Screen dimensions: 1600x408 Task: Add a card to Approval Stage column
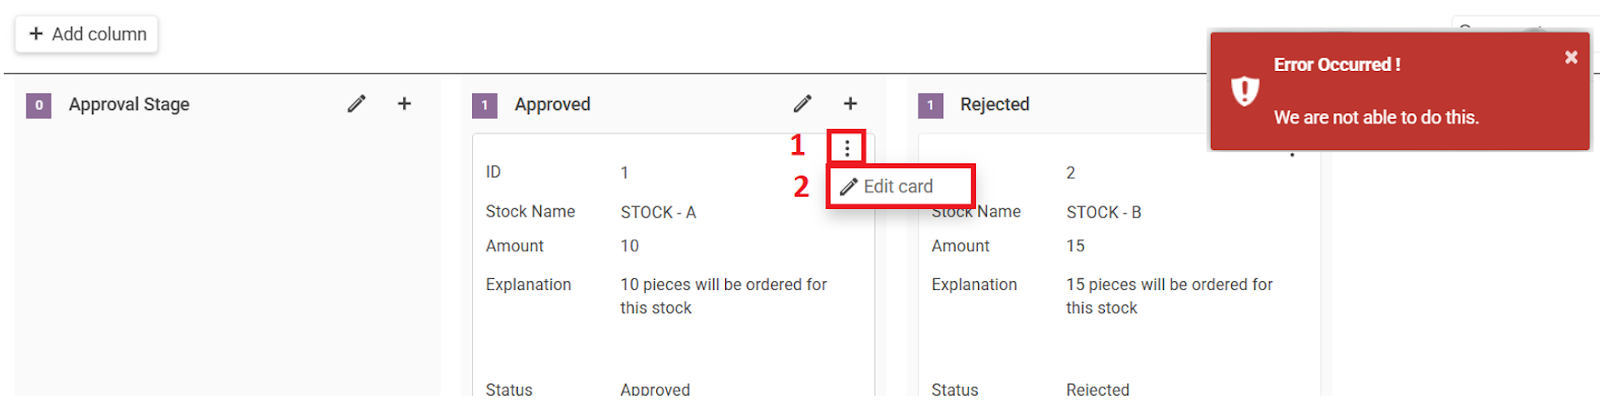pyautogui.click(x=404, y=104)
